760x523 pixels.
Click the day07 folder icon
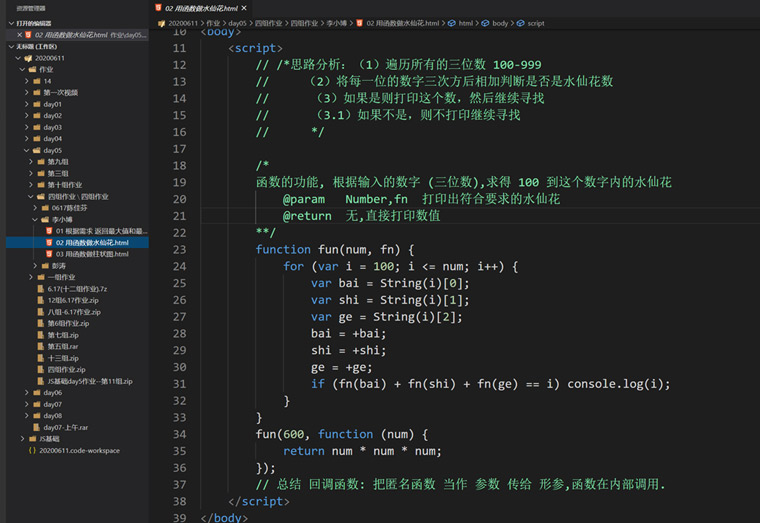[x=37, y=404]
